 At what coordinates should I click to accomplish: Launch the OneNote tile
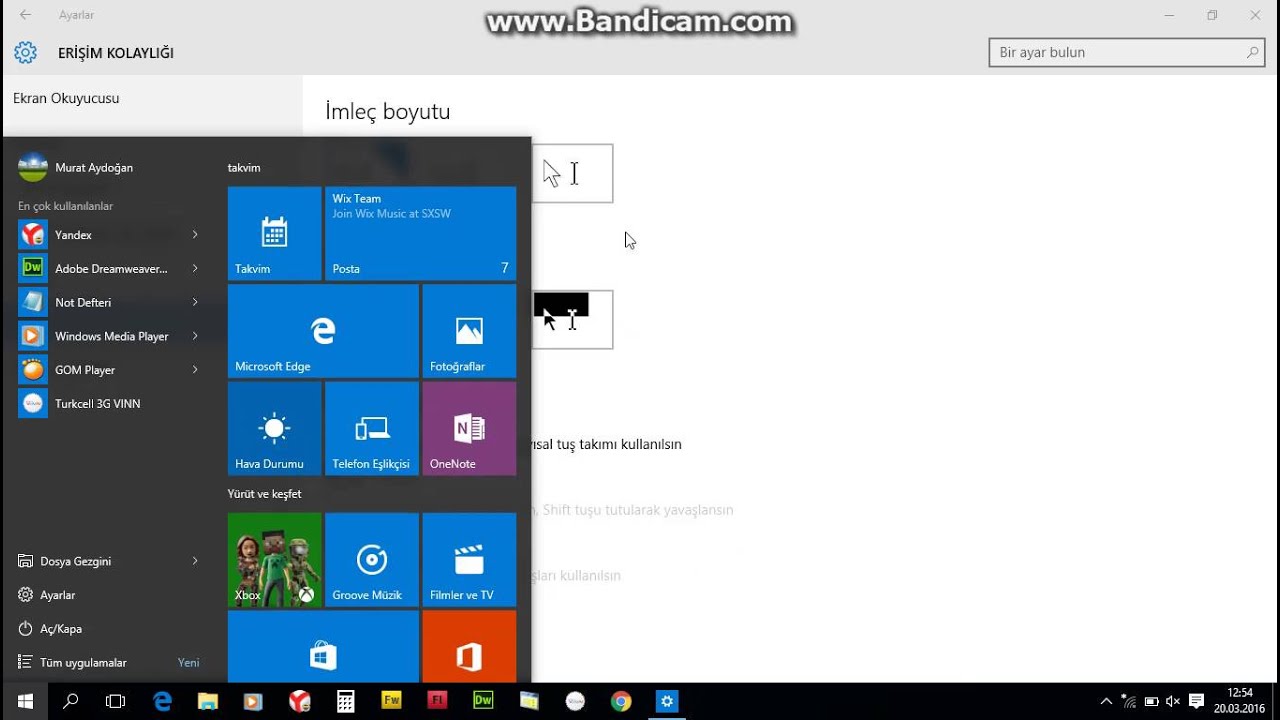(x=469, y=428)
